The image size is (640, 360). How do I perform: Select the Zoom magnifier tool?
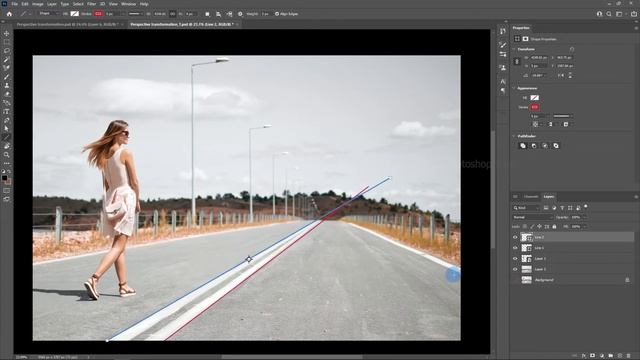tap(7, 155)
